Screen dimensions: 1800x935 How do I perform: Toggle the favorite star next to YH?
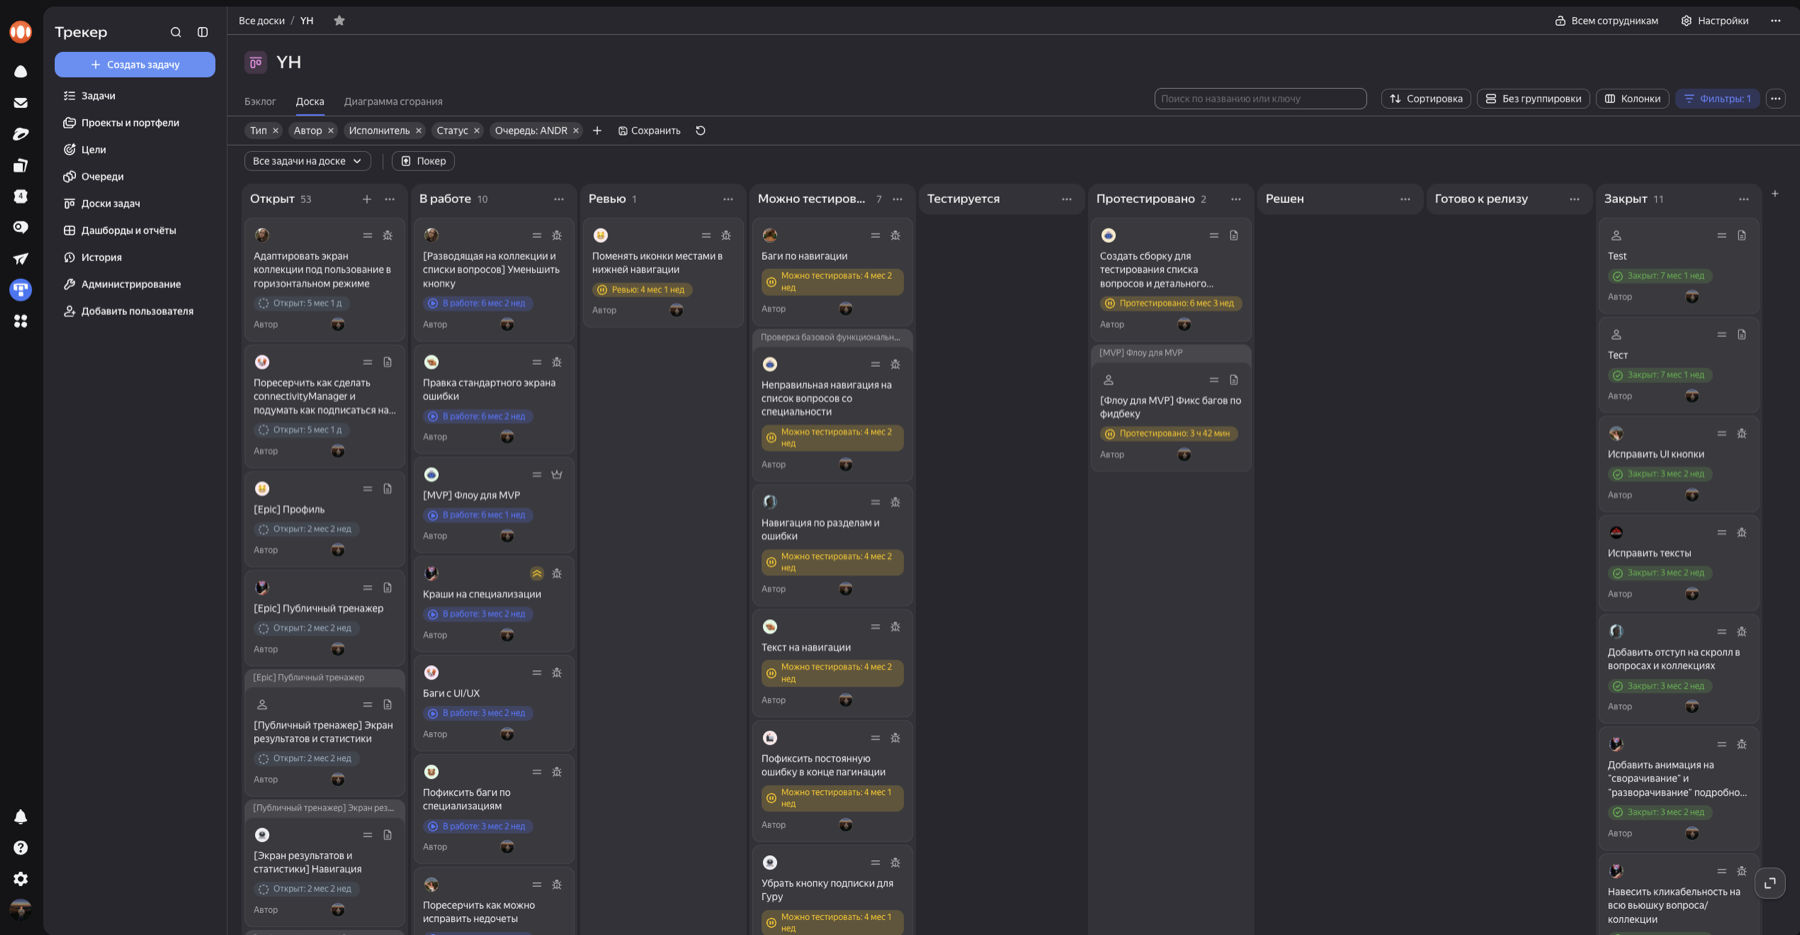pyautogui.click(x=339, y=19)
